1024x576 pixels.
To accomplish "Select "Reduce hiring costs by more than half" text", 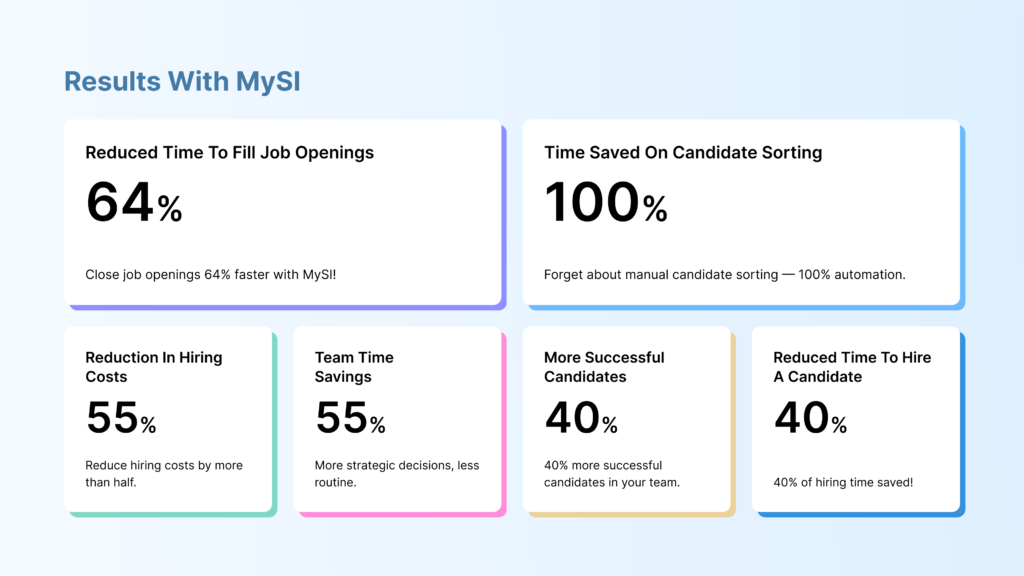I will tap(163, 474).
